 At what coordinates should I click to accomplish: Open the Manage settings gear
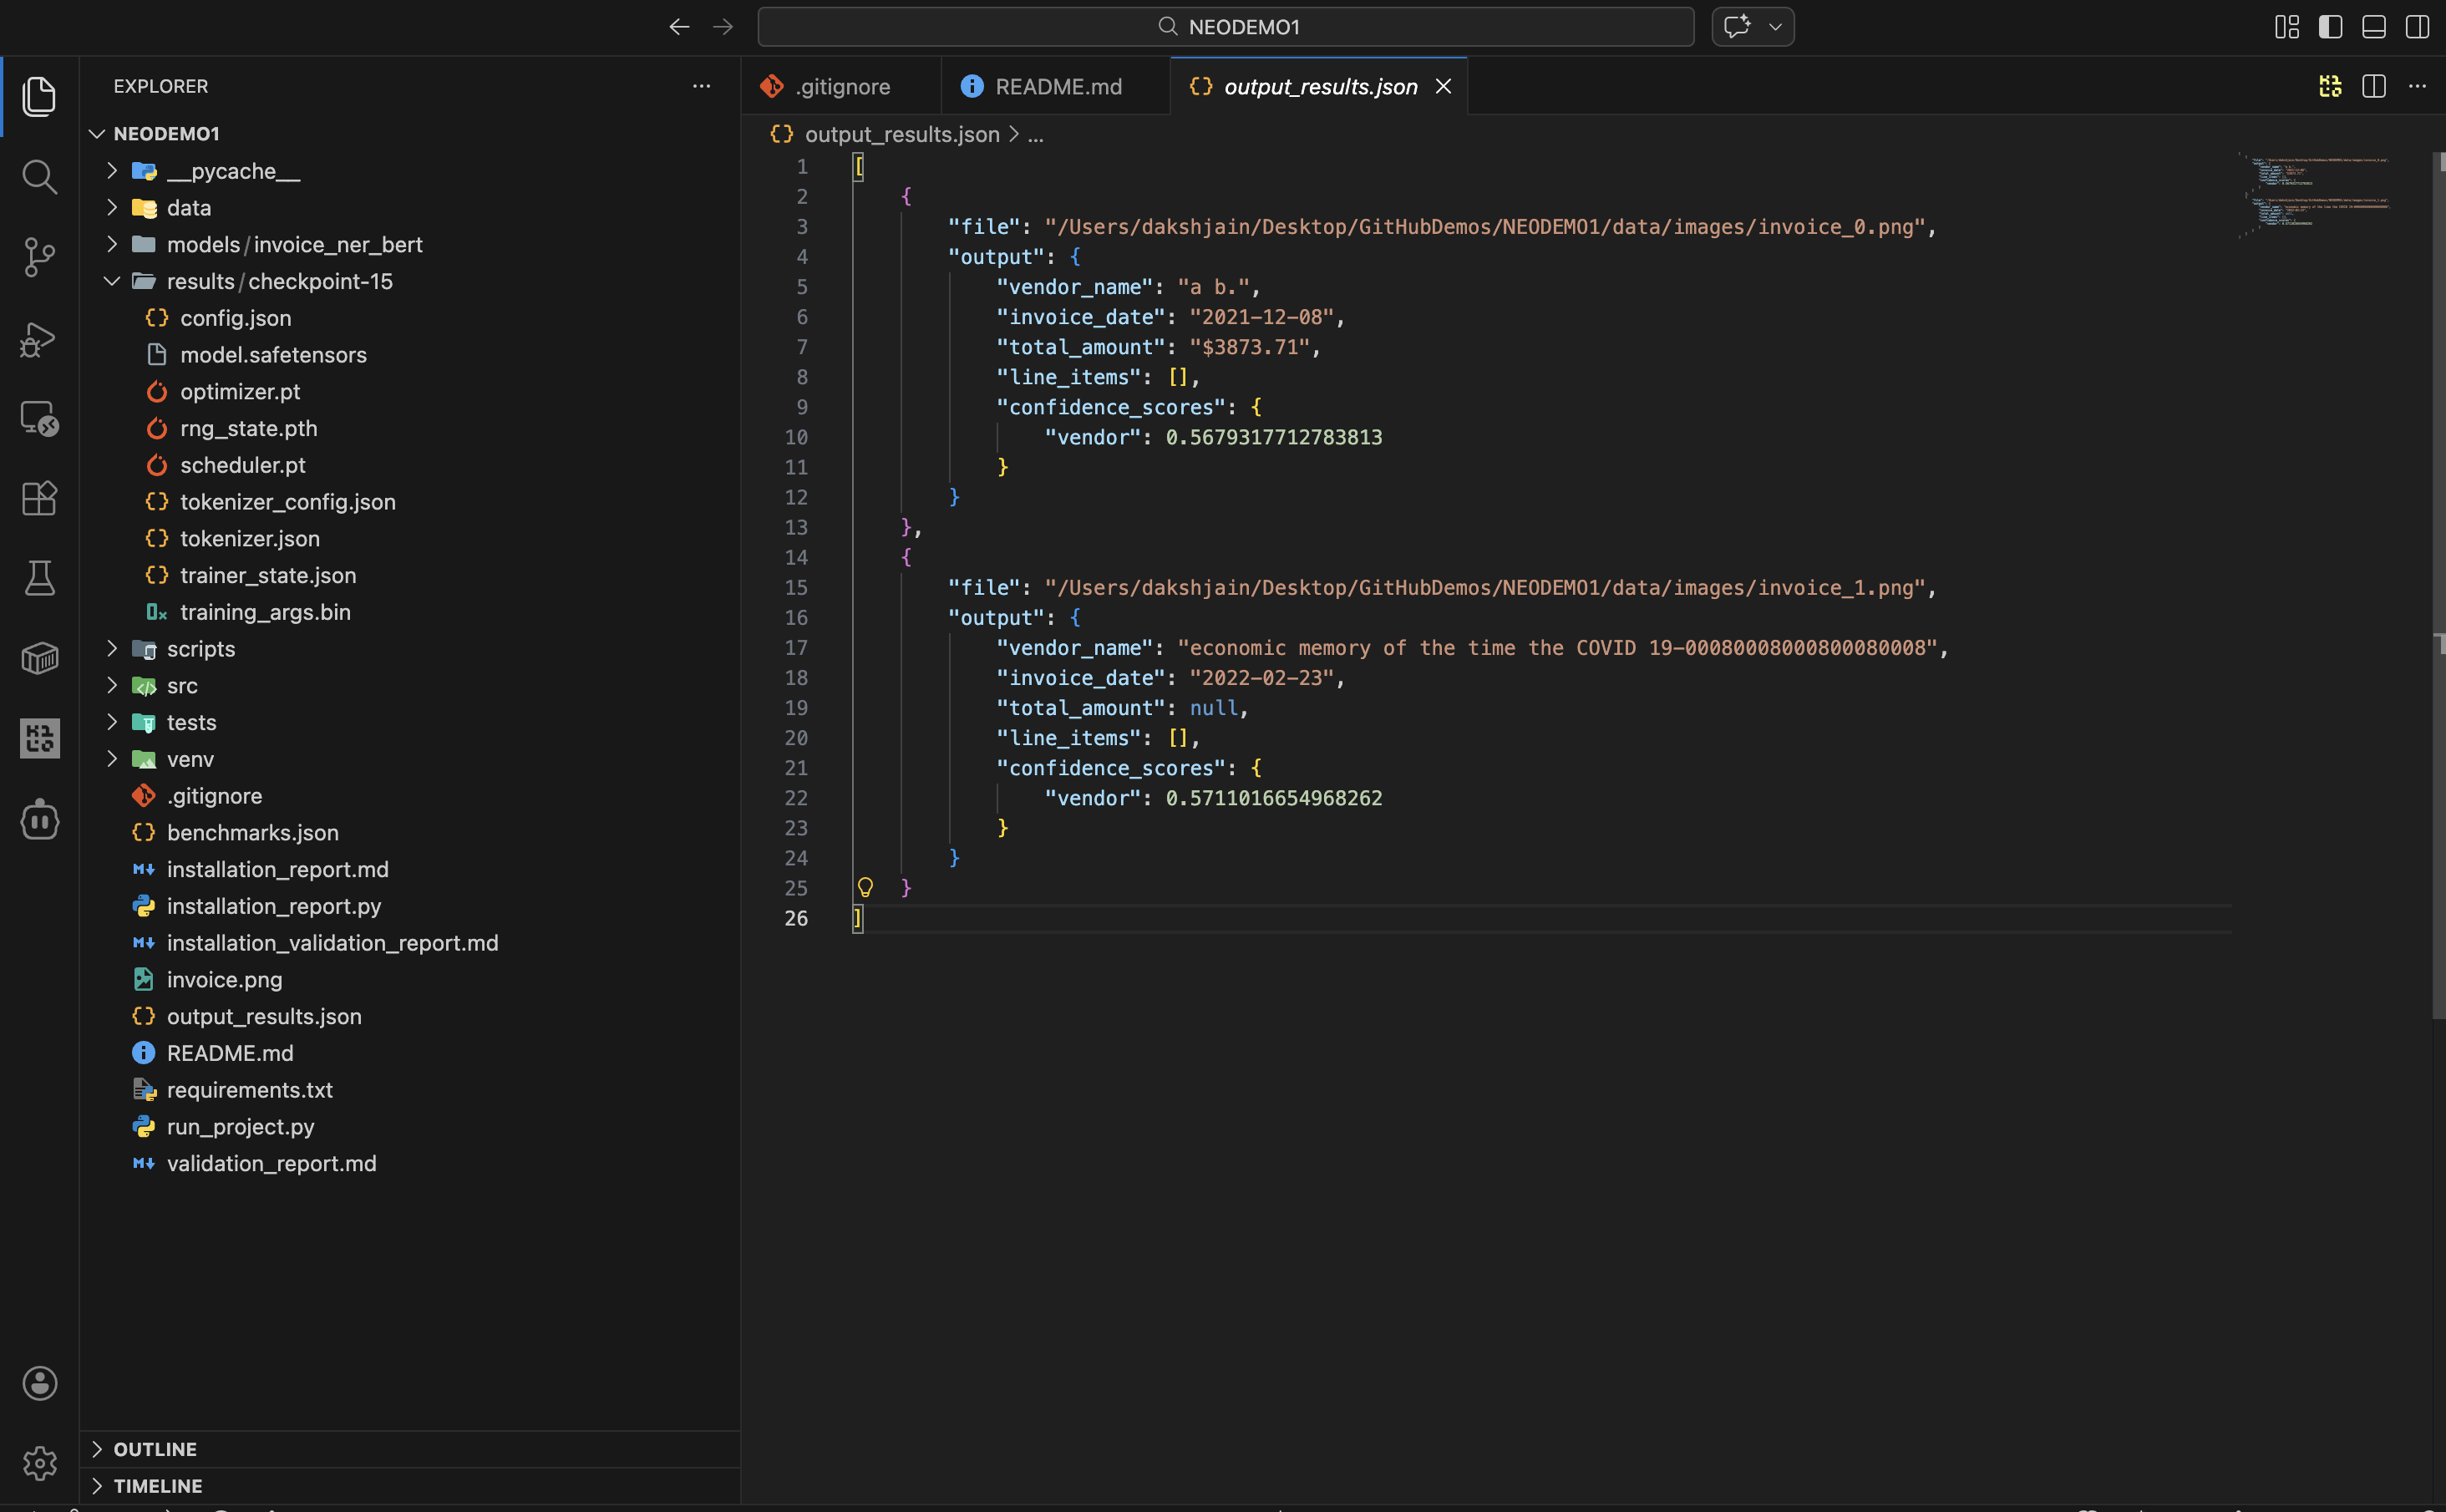tap(39, 1463)
